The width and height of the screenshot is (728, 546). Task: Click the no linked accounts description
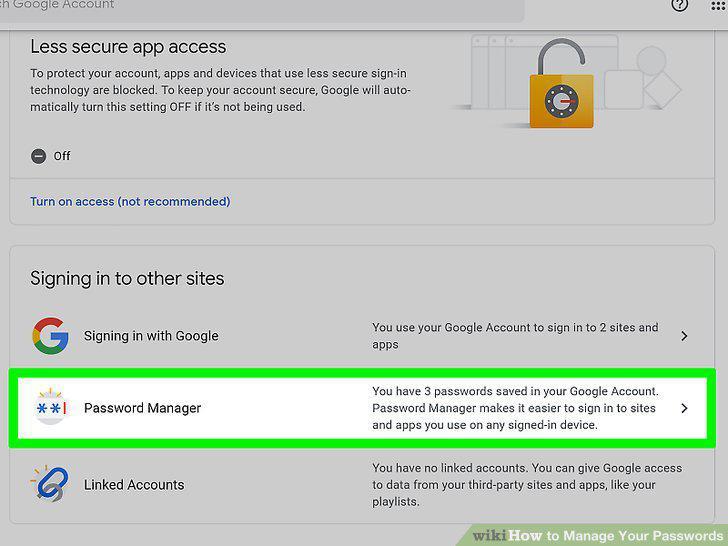coord(527,485)
